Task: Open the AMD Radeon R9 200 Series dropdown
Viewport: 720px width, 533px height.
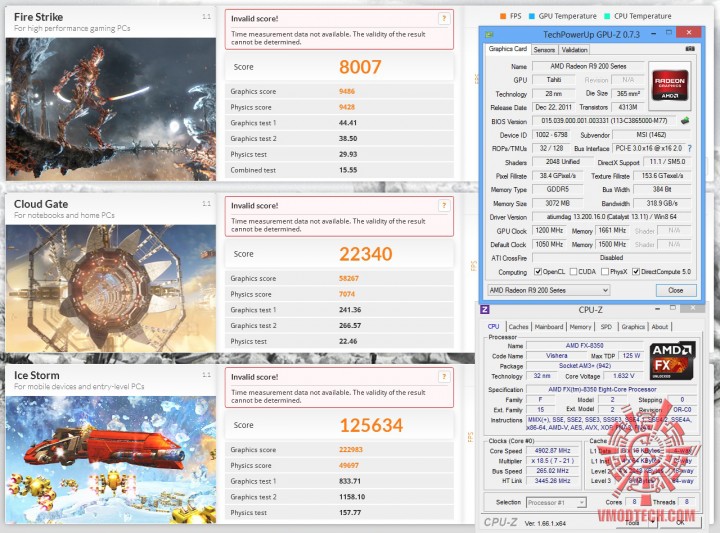Action: [x=549, y=290]
